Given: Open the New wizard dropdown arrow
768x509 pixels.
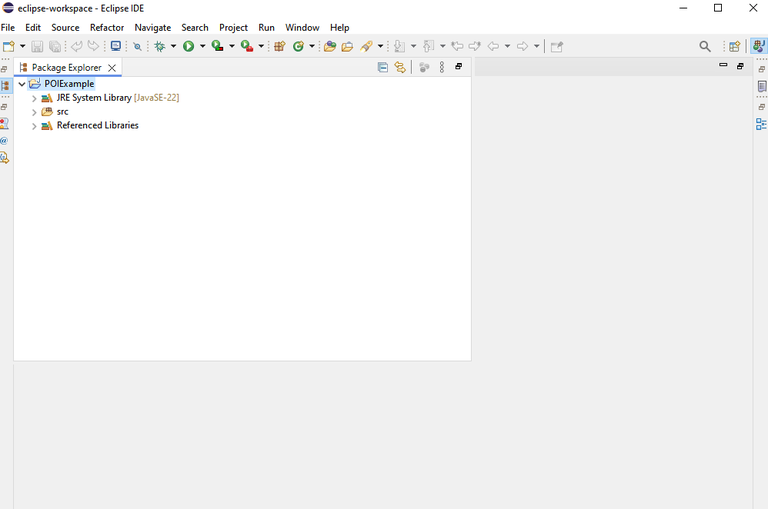Looking at the screenshot, I should 23,47.
